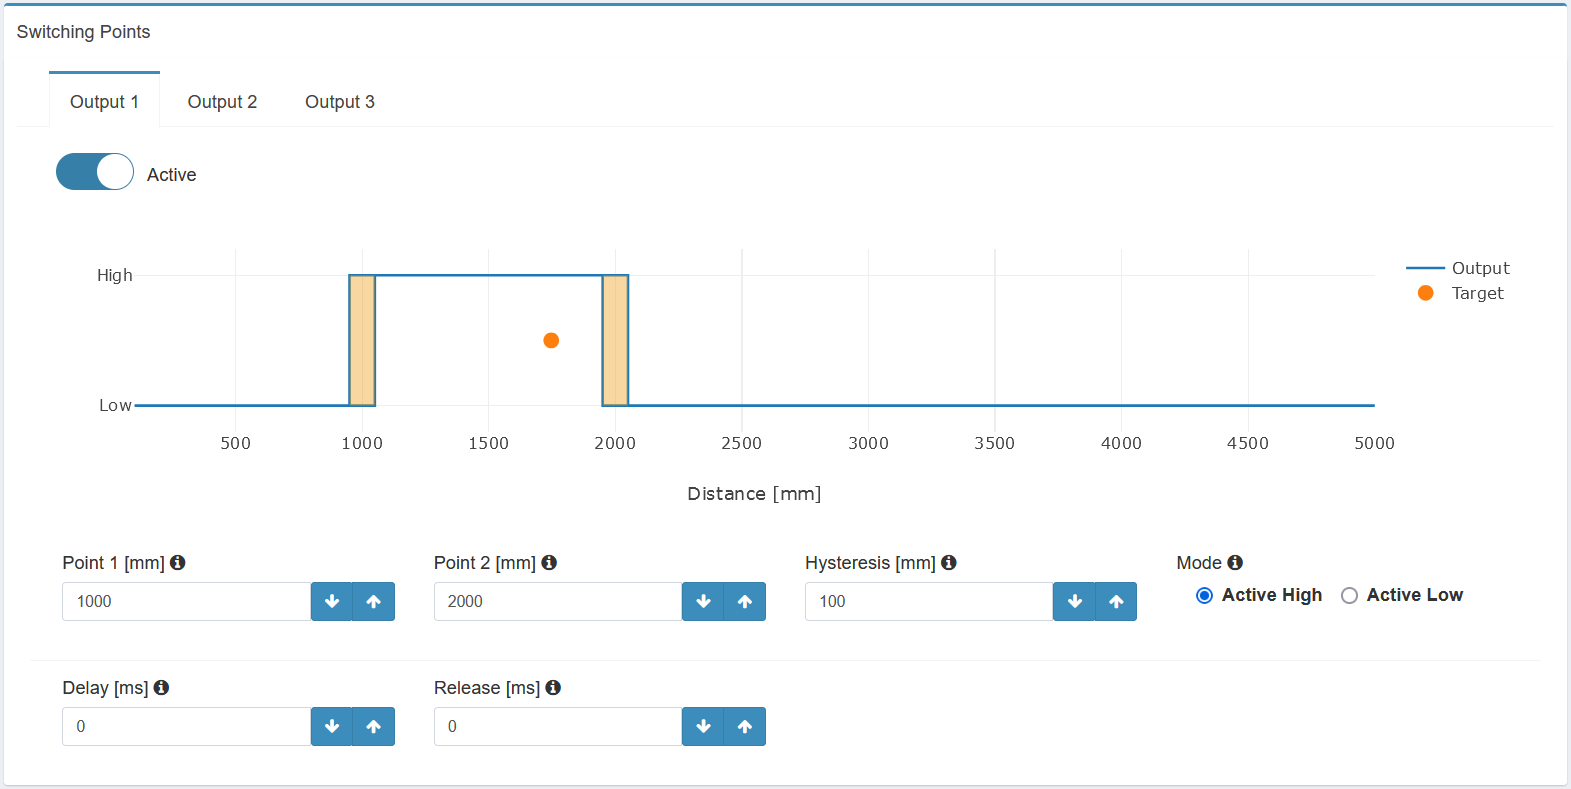Click the orange Target marker on chart
1571x789 pixels.
(x=551, y=341)
